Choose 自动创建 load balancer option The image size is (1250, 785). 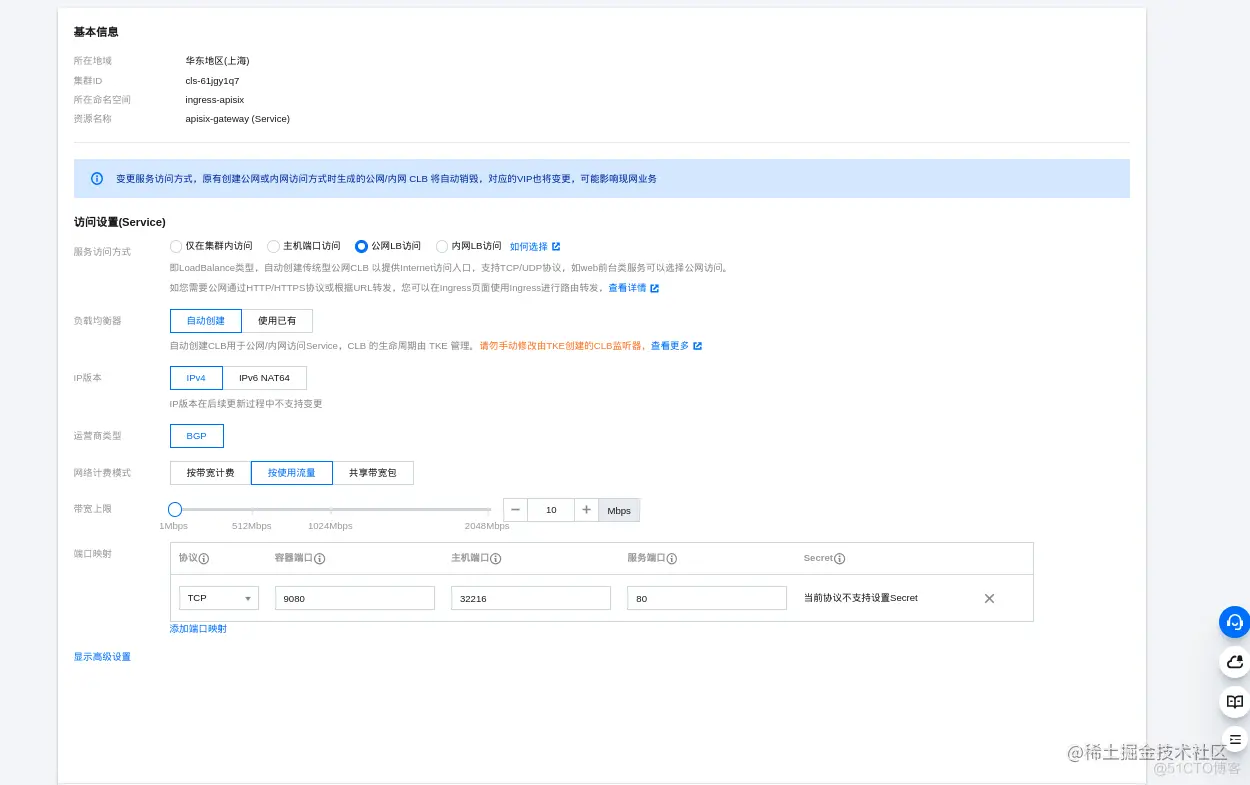[206, 321]
